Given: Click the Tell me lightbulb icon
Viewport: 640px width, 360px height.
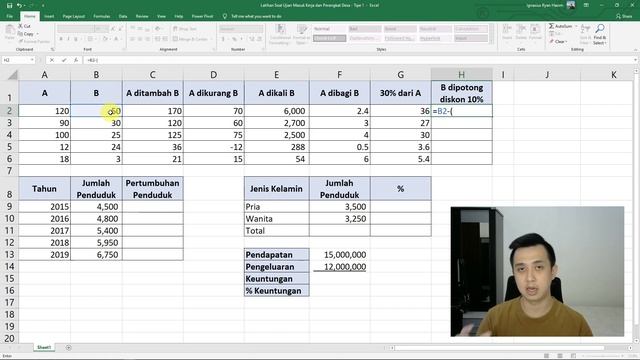Looking at the screenshot, I should [225, 16].
